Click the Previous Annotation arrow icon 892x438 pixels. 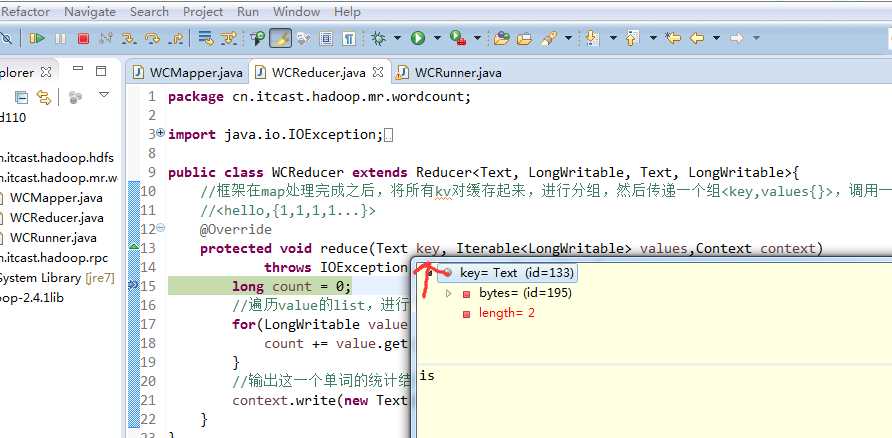pos(632,38)
